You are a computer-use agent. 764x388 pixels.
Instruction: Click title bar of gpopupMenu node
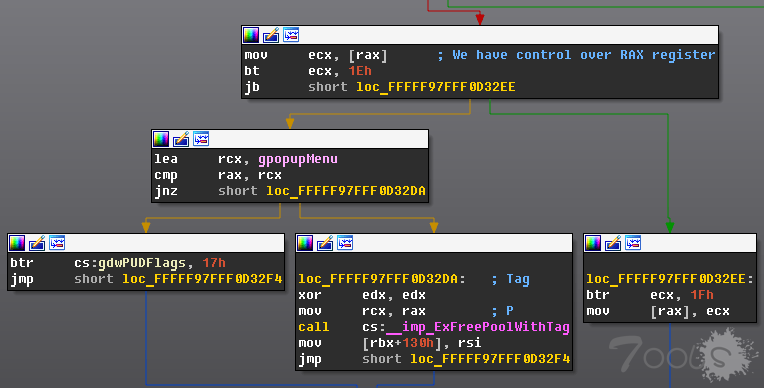click(x=290, y=139)
